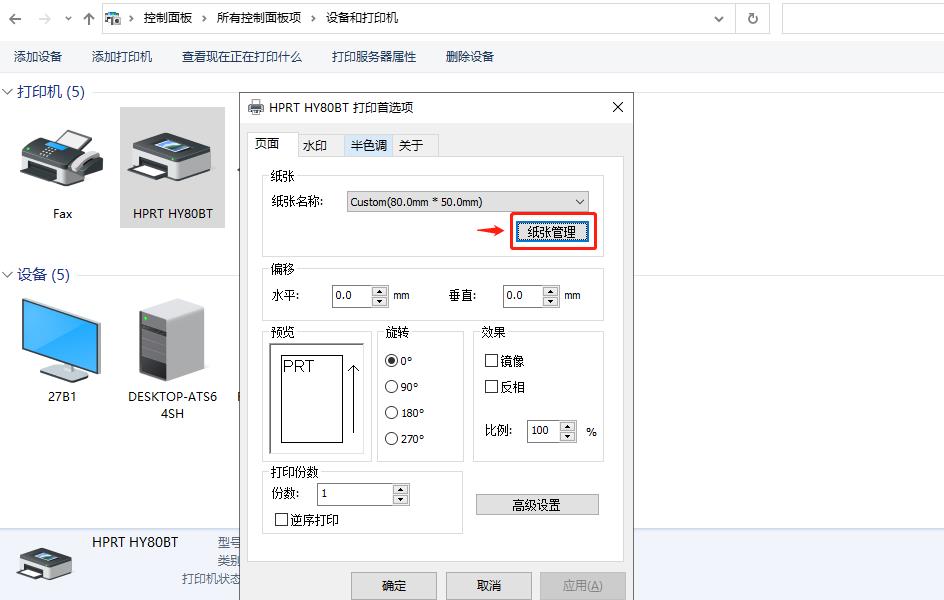Increase the 垂直 vertical offset value
944x600 pixels.
[550, 291]
